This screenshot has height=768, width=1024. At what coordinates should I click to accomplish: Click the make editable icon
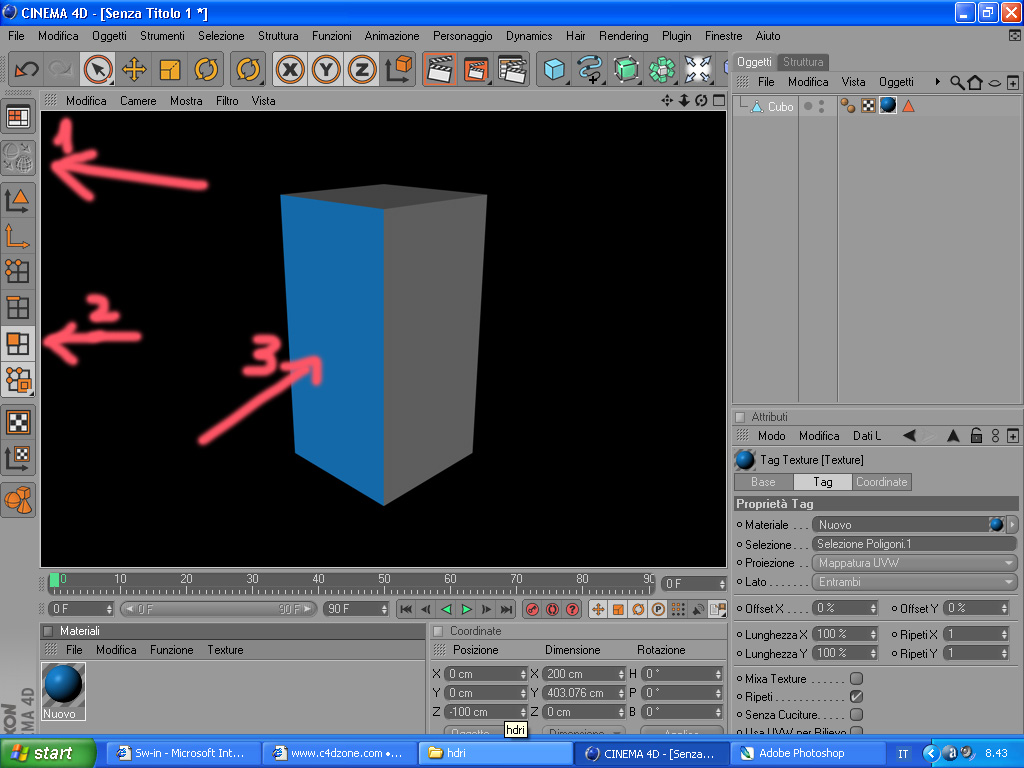click(18, 157)
